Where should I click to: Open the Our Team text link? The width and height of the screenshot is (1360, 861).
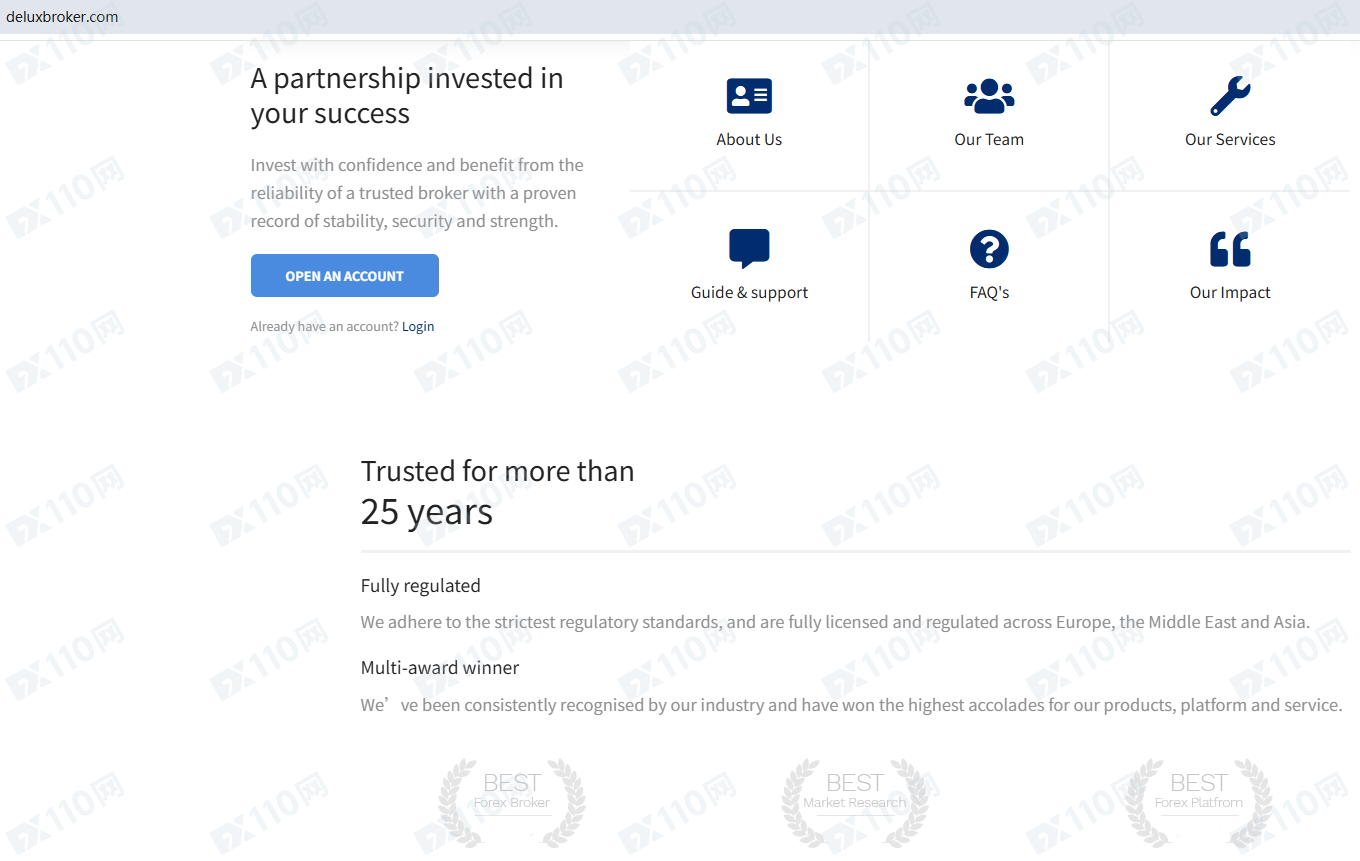[x=989, y=140]
